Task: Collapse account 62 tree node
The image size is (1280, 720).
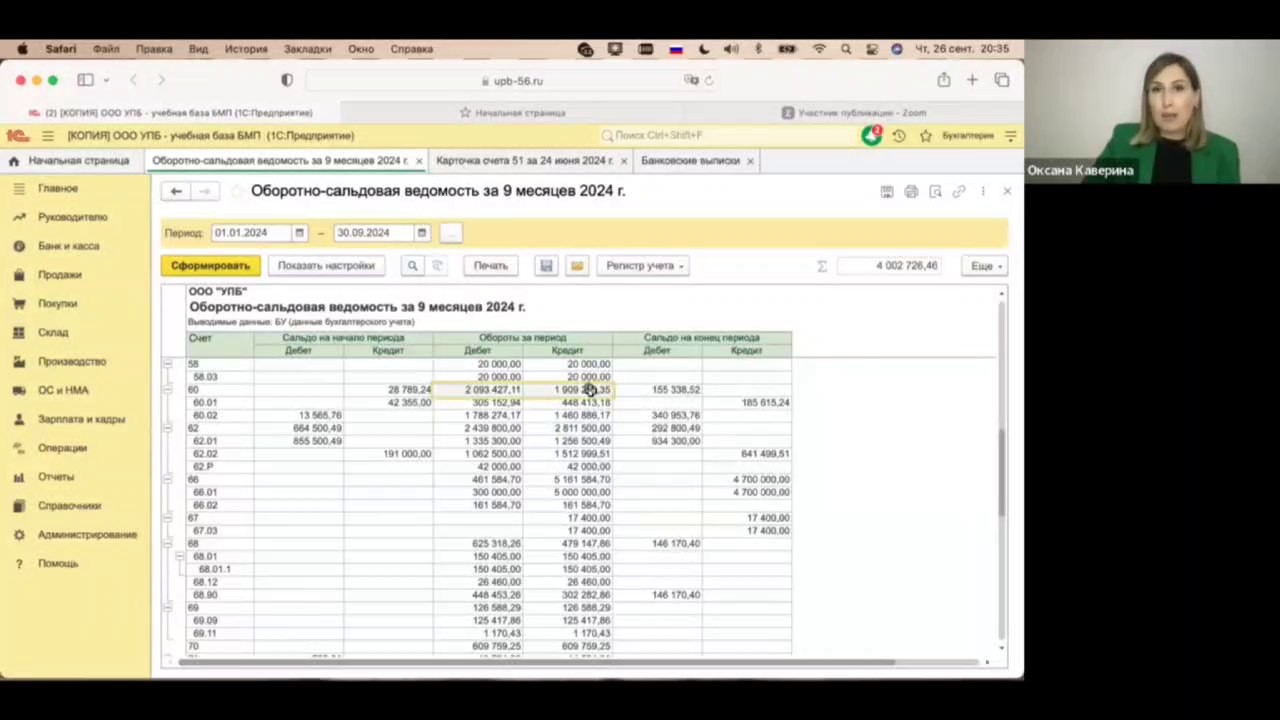Action: [x=167, y=428]
